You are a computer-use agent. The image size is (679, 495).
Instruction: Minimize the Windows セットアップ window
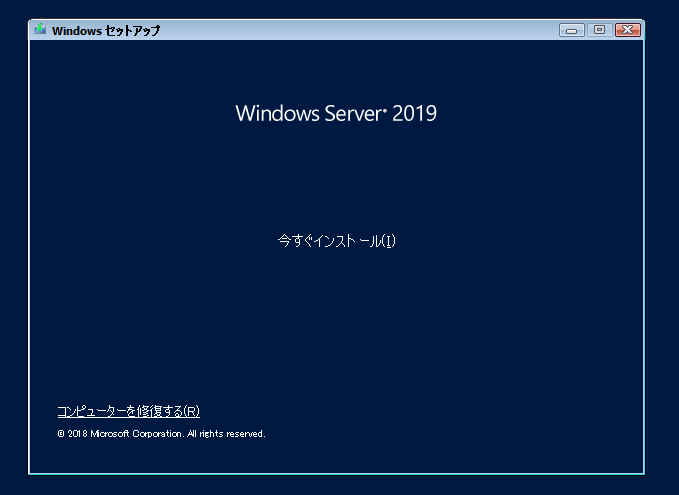572,30
